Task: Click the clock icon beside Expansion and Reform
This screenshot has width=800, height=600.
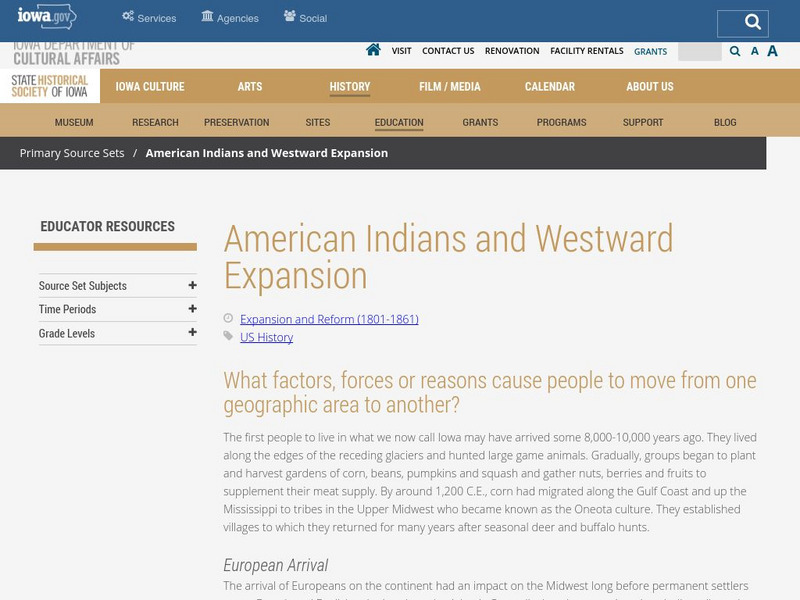Action: 228,317
